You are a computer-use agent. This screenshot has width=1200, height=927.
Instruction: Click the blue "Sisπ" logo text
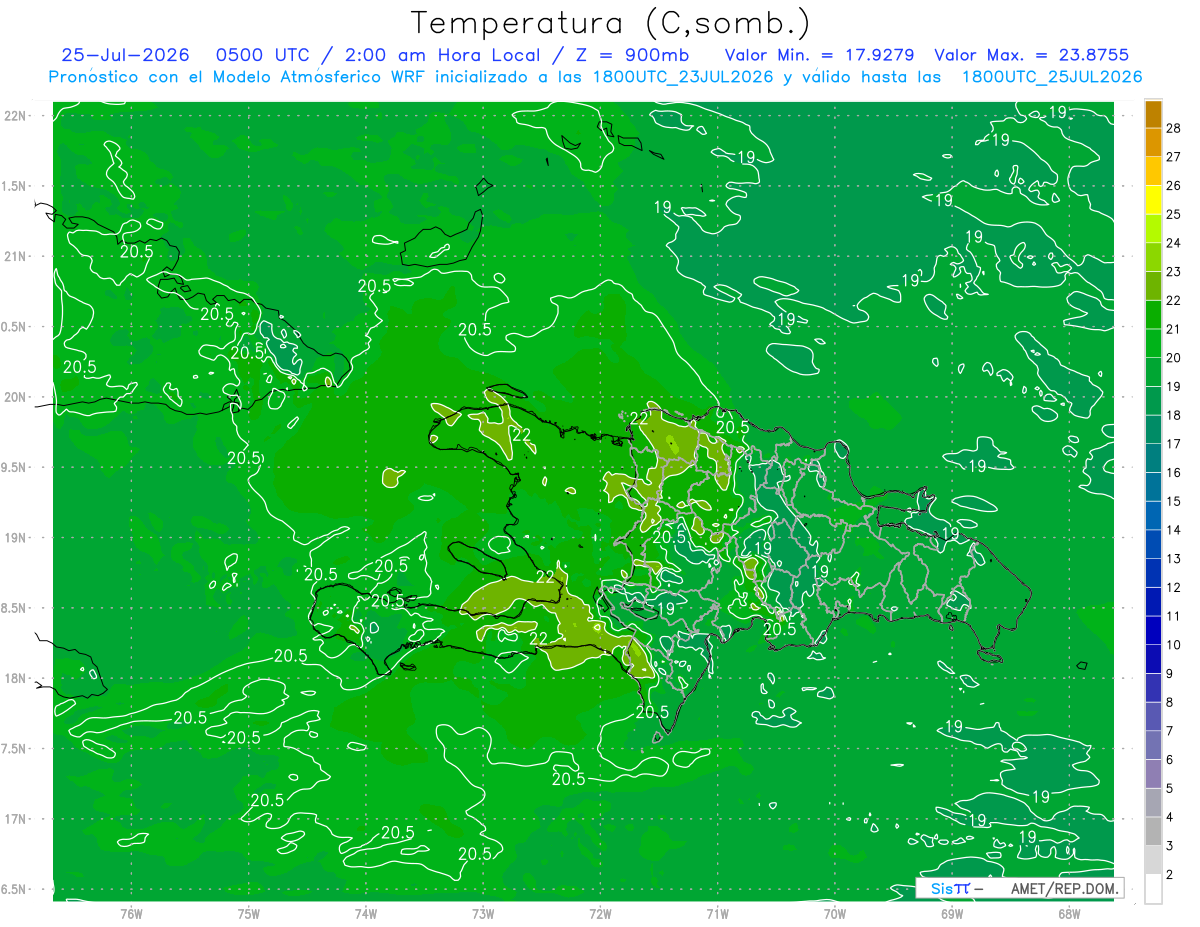coord(949,888)
